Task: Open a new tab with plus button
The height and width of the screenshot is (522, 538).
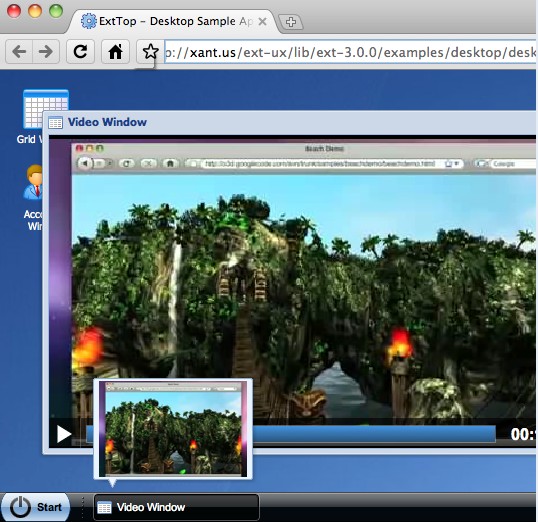Action: (291, 22)
